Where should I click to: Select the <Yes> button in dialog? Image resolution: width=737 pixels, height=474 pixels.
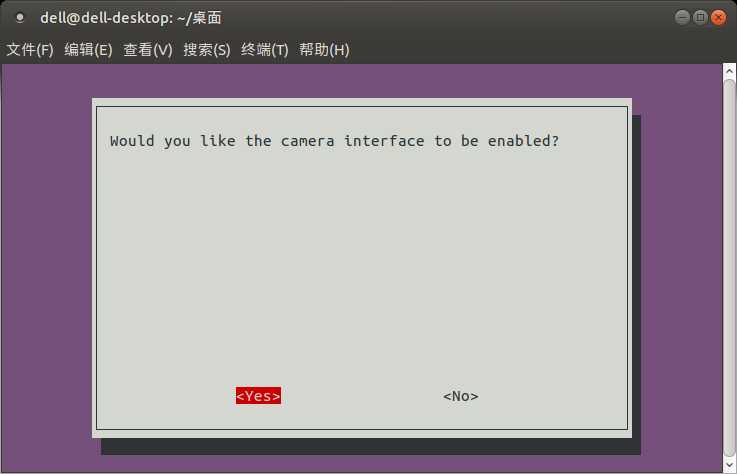pyautogui.click(x=258, y=396)
